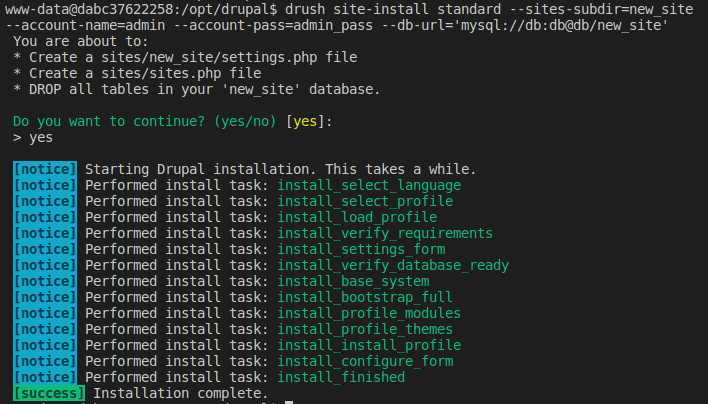Click [notice] tag beside 'Starting Drupal installation'
This screenshot has width=708, height=404.
click(45, 169)
